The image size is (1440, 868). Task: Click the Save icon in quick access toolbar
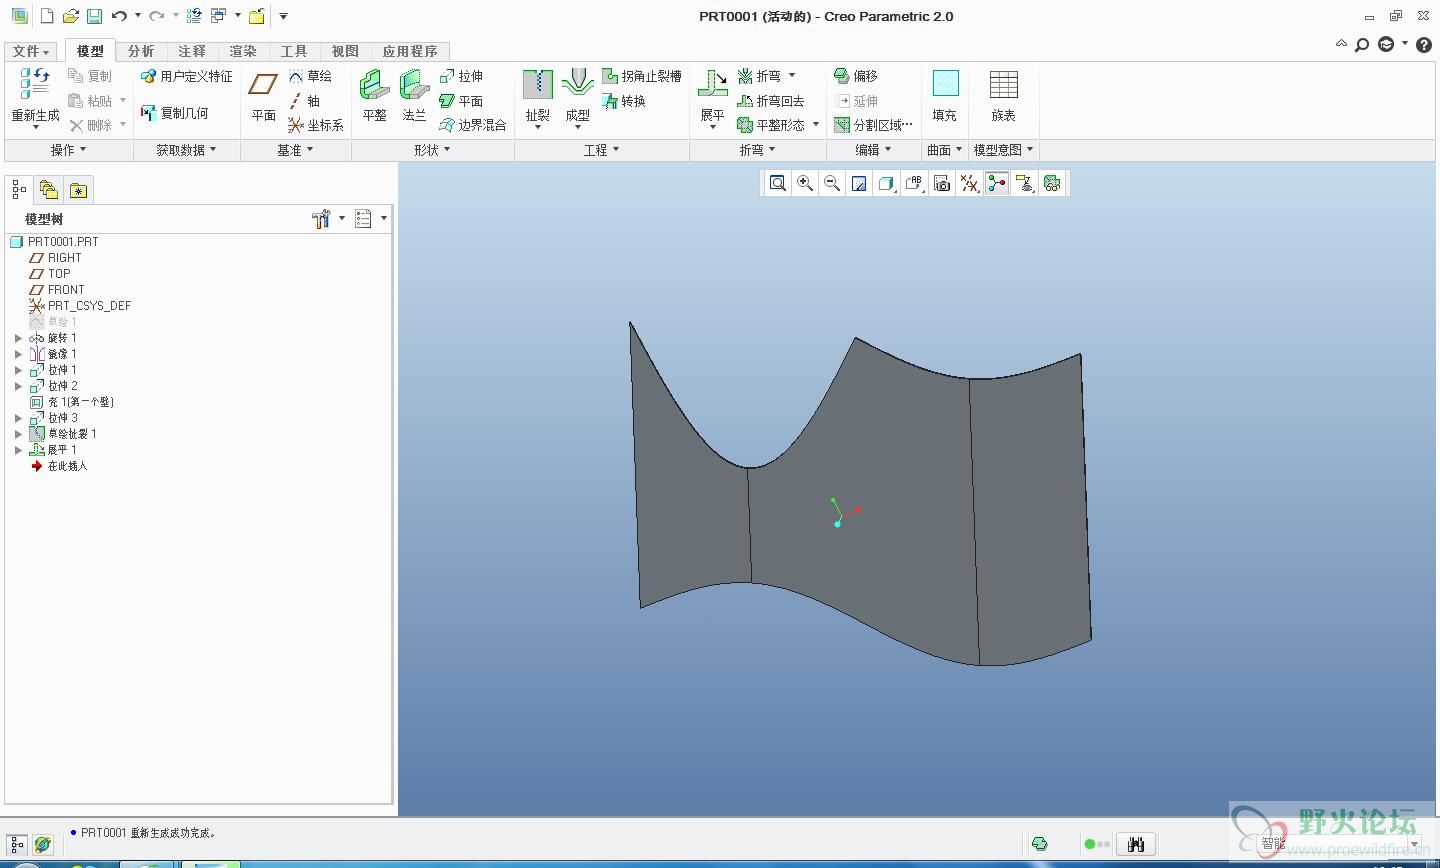coord(93,16)
